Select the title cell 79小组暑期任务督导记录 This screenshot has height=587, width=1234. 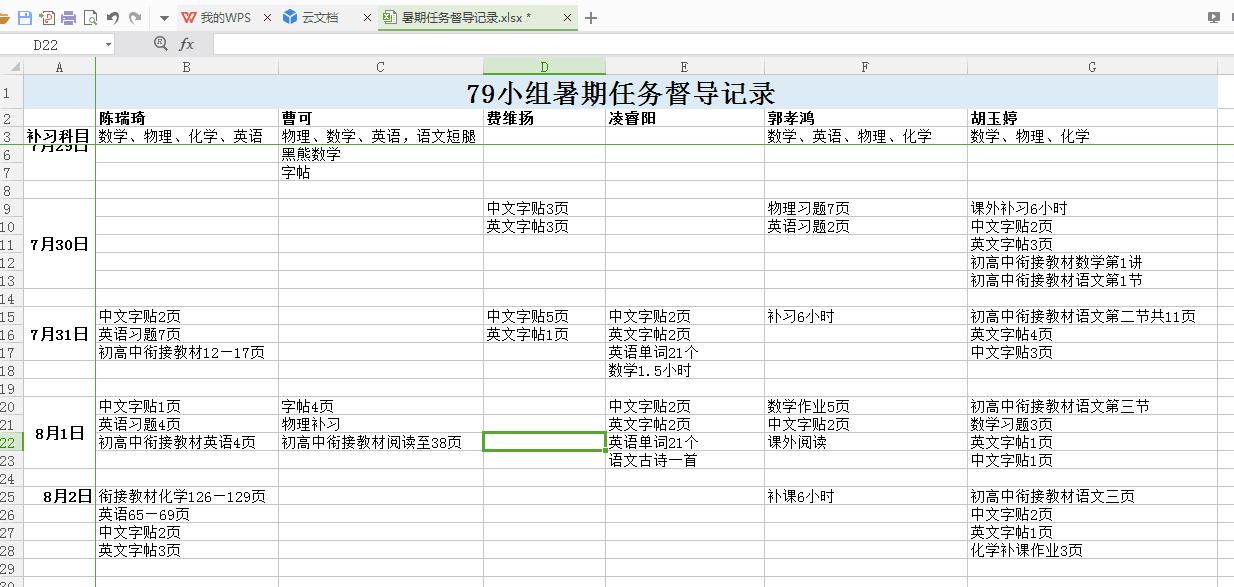pos(620,93)
